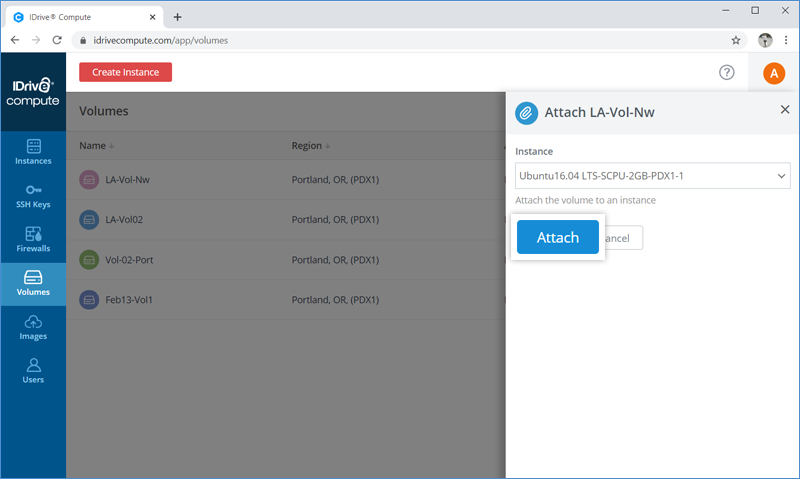
Task: Click the LA-Vol-Nw volume icon
Action: (89, 180)
